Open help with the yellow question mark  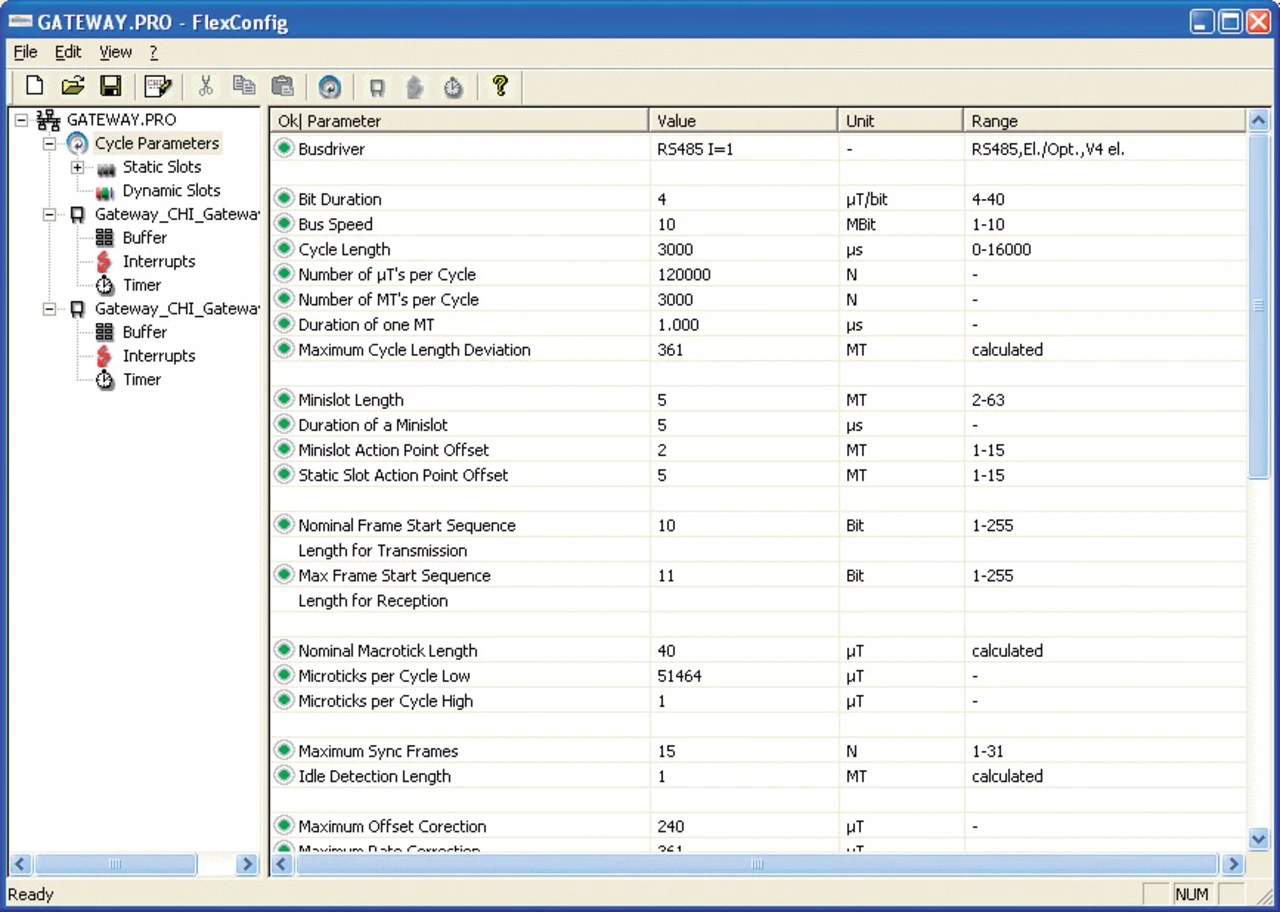point(500,87)
